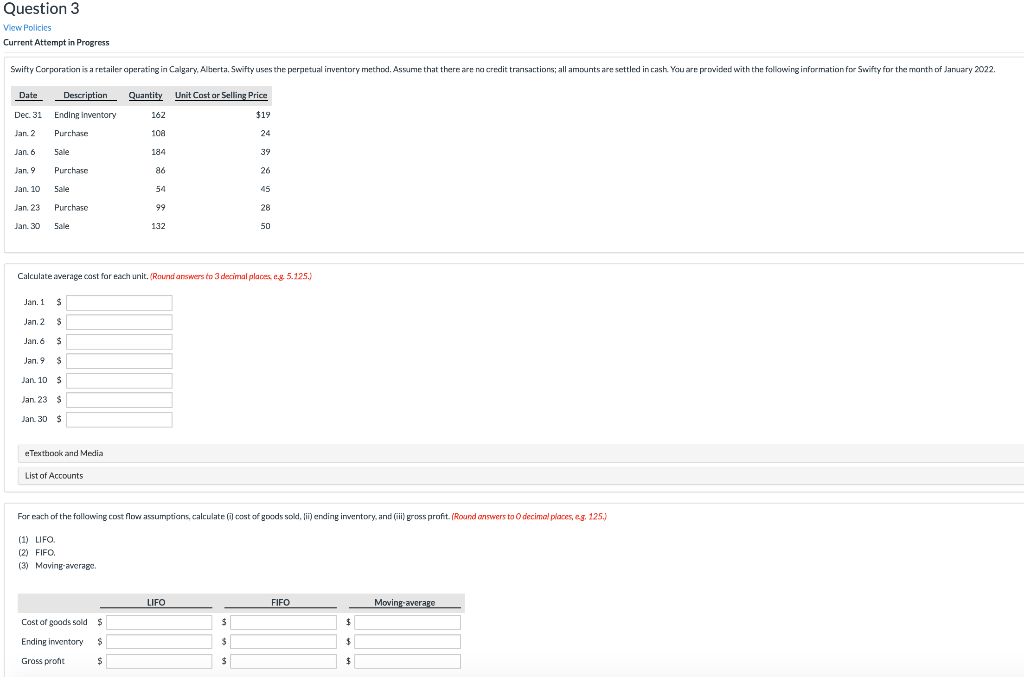Click the Quantity column header
The width and height of the screenshot is (1024, 677).
[145, 95]
